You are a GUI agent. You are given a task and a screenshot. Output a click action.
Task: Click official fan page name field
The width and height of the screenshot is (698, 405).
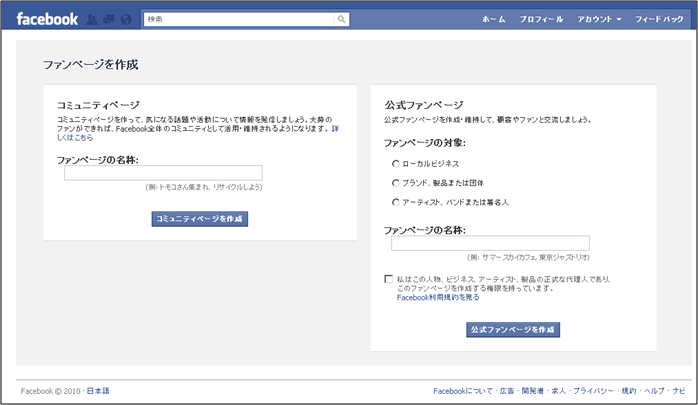(x=491, y=243)
